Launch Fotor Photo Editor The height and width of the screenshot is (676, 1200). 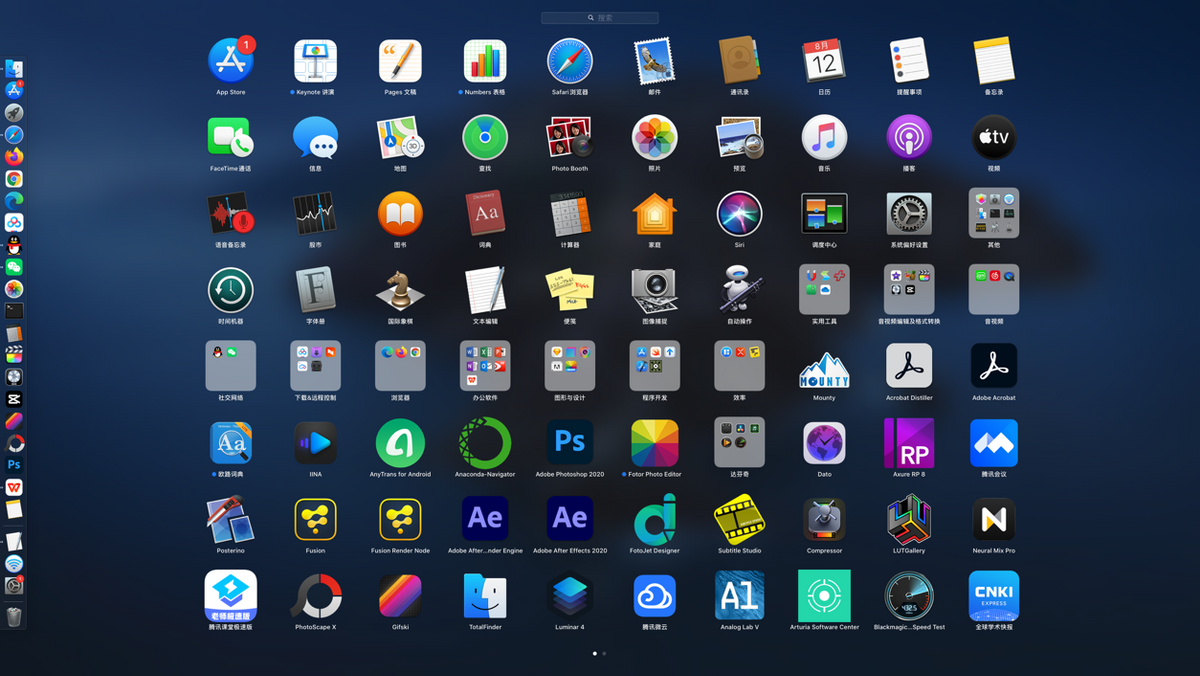(655, 442)
